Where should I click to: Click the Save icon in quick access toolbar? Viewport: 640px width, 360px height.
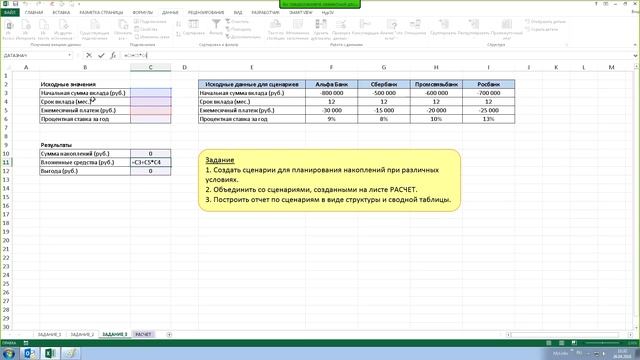(x=16, y=4)
